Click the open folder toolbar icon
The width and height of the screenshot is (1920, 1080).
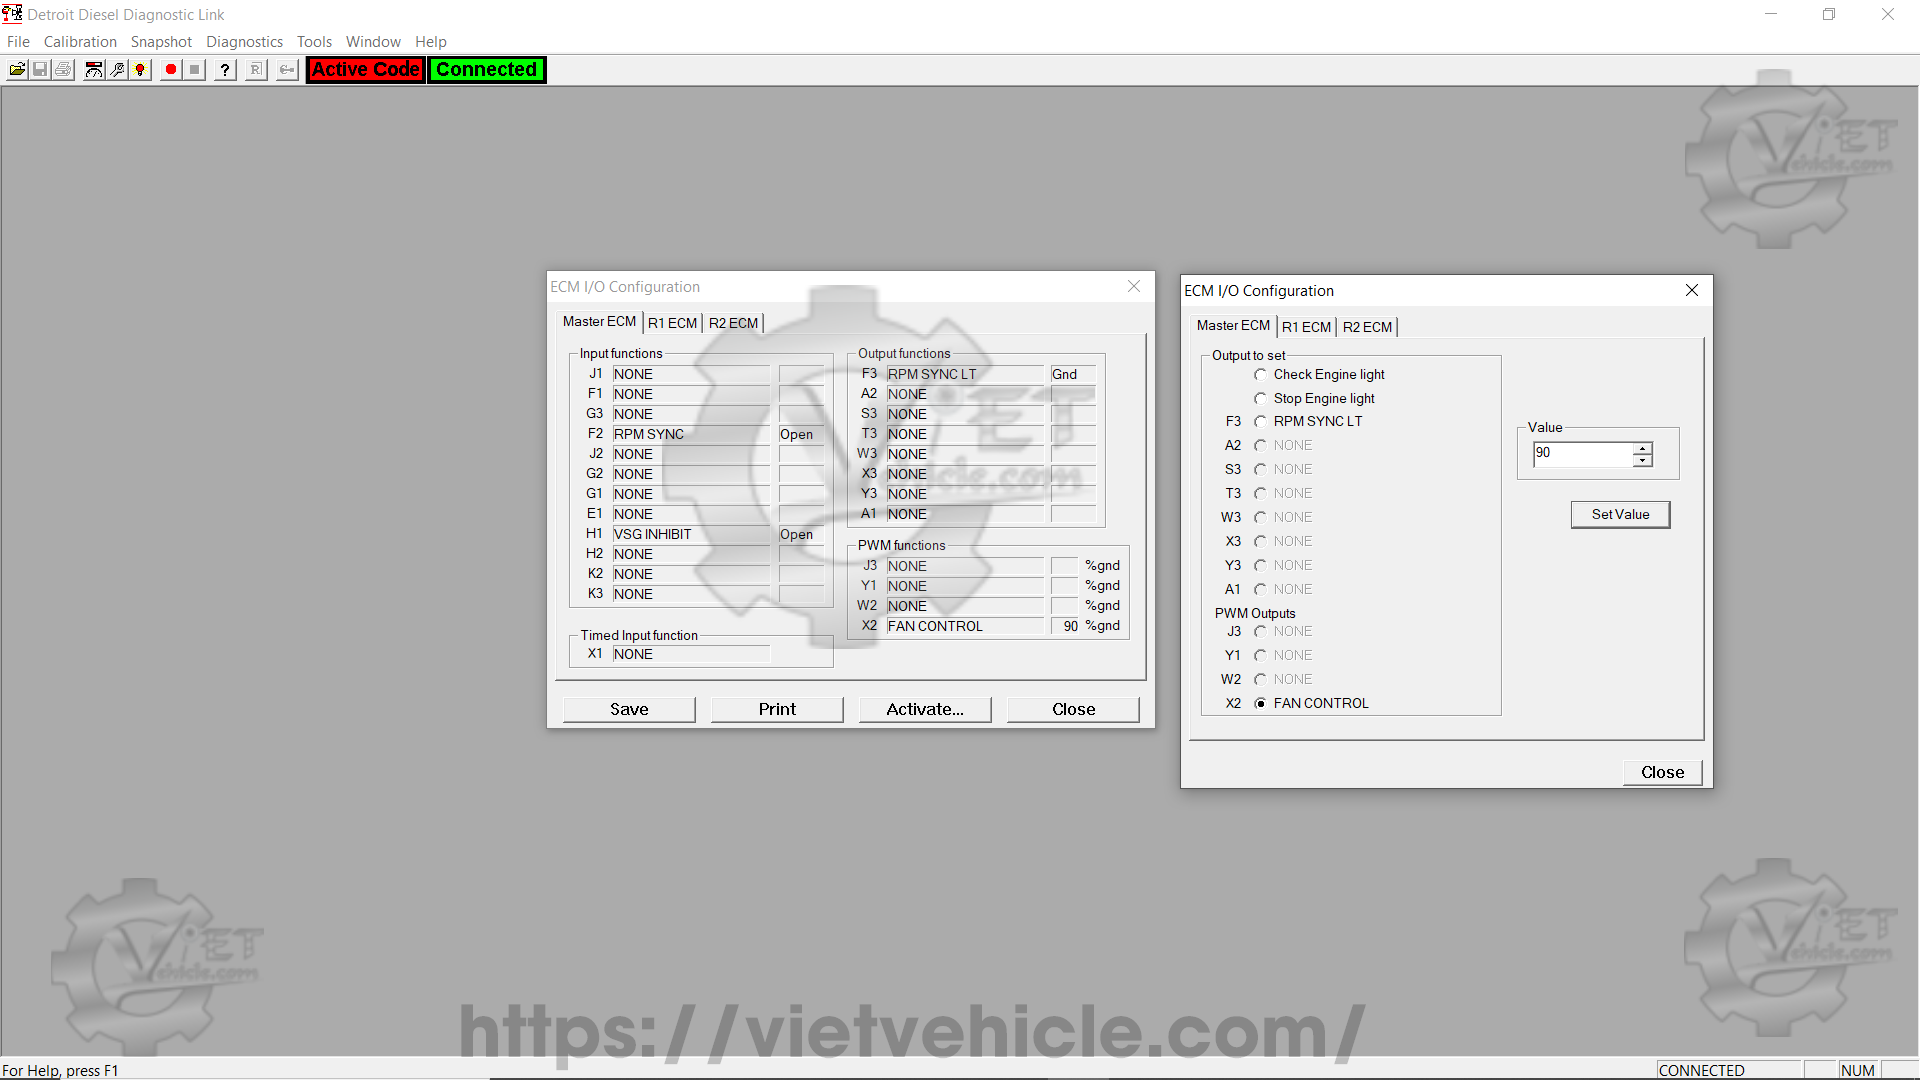tap(17, 69)
